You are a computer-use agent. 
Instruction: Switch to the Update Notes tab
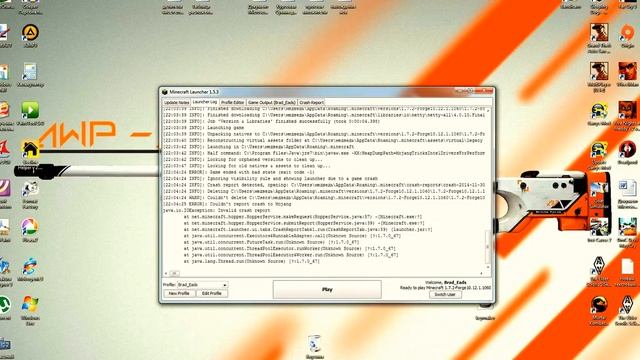pyautogui.click(x=177, y=102)
